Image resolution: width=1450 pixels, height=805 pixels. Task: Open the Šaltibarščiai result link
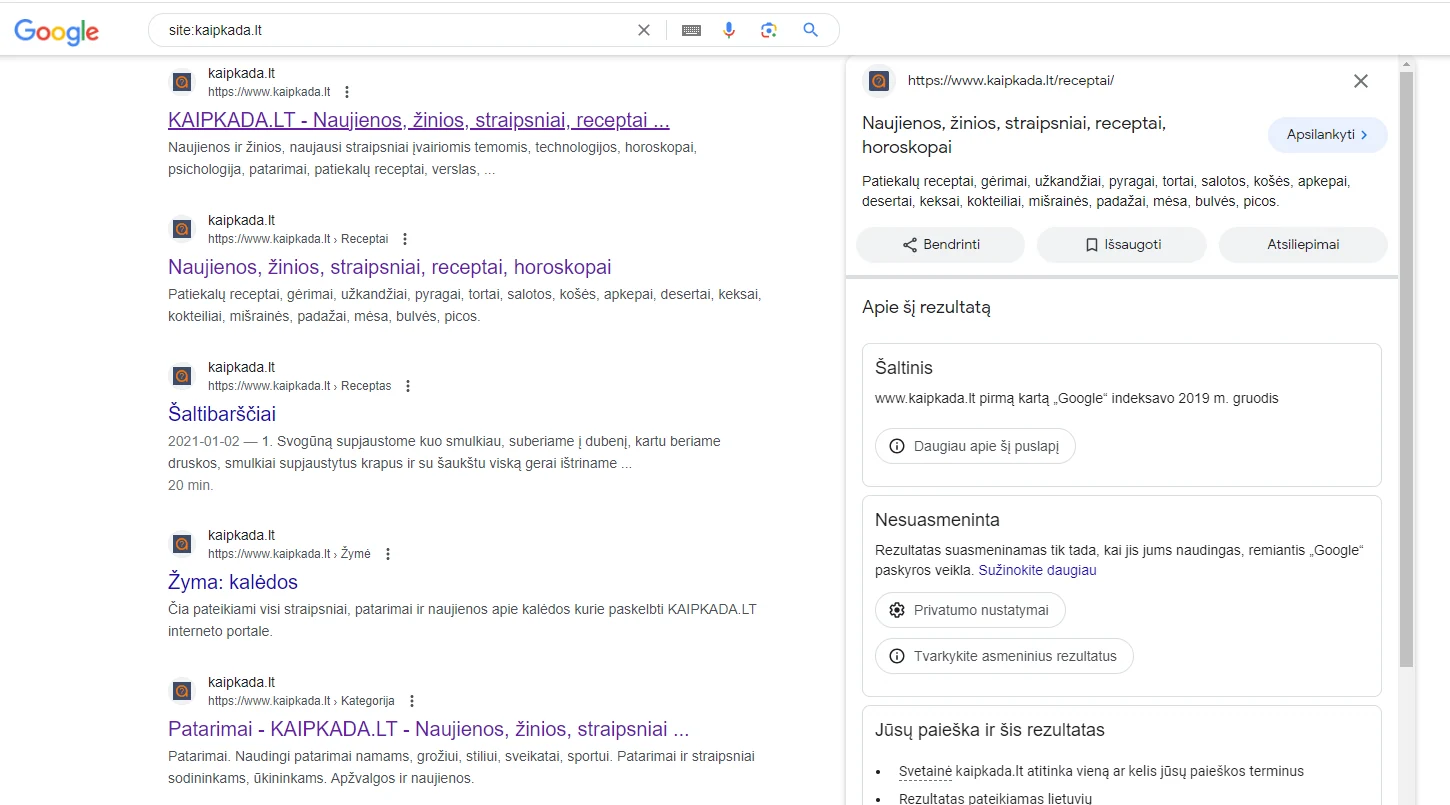222,414
